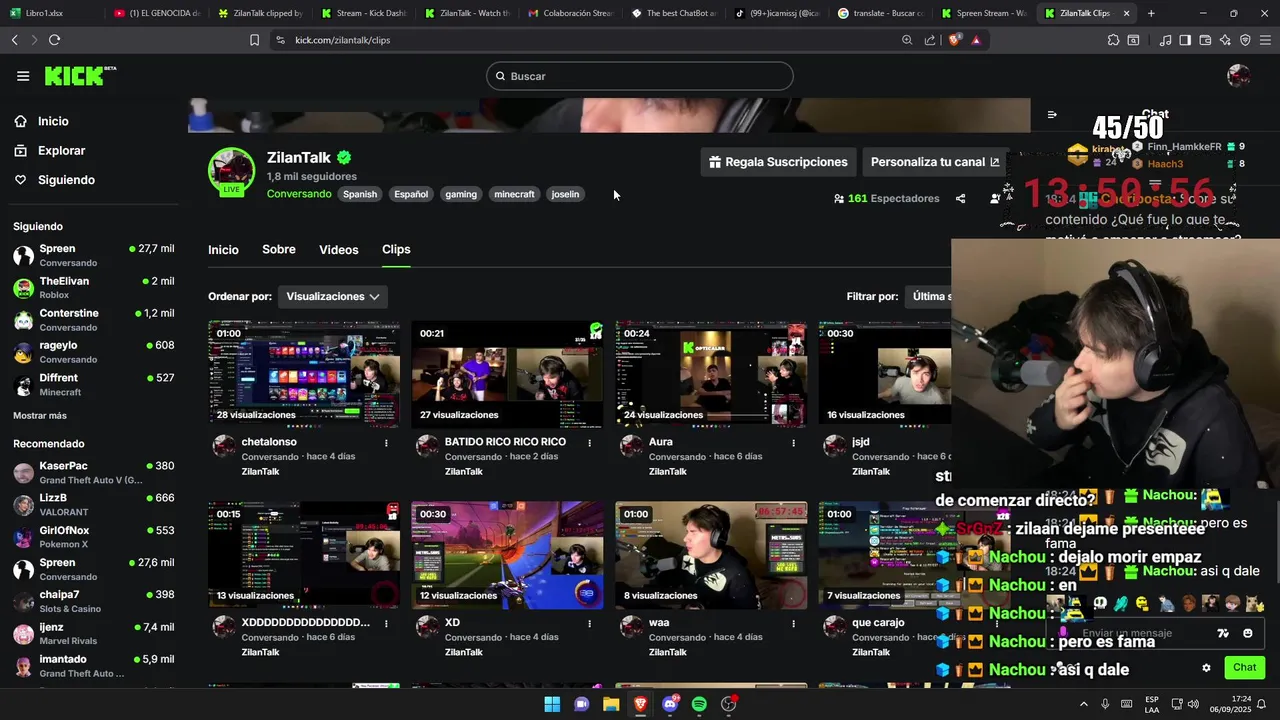Open the Brave wallet icon

1205,40
